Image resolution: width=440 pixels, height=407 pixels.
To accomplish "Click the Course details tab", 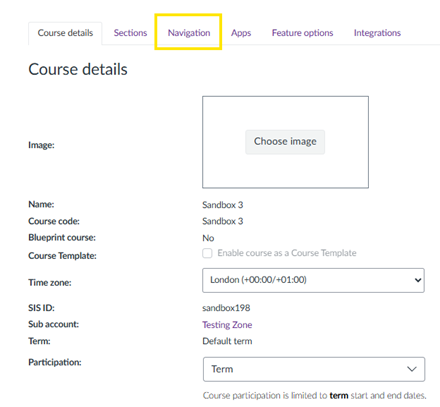I will [65, 33].
